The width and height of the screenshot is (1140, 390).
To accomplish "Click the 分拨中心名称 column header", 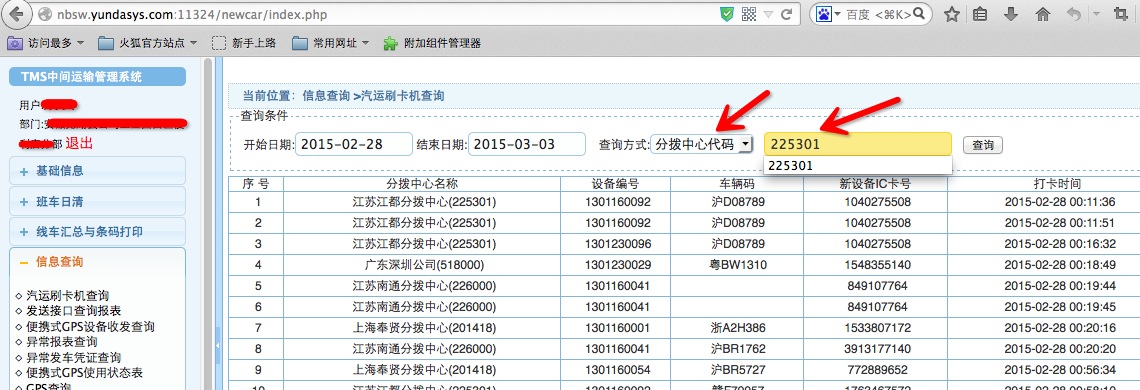I will (x=422, y=183).
